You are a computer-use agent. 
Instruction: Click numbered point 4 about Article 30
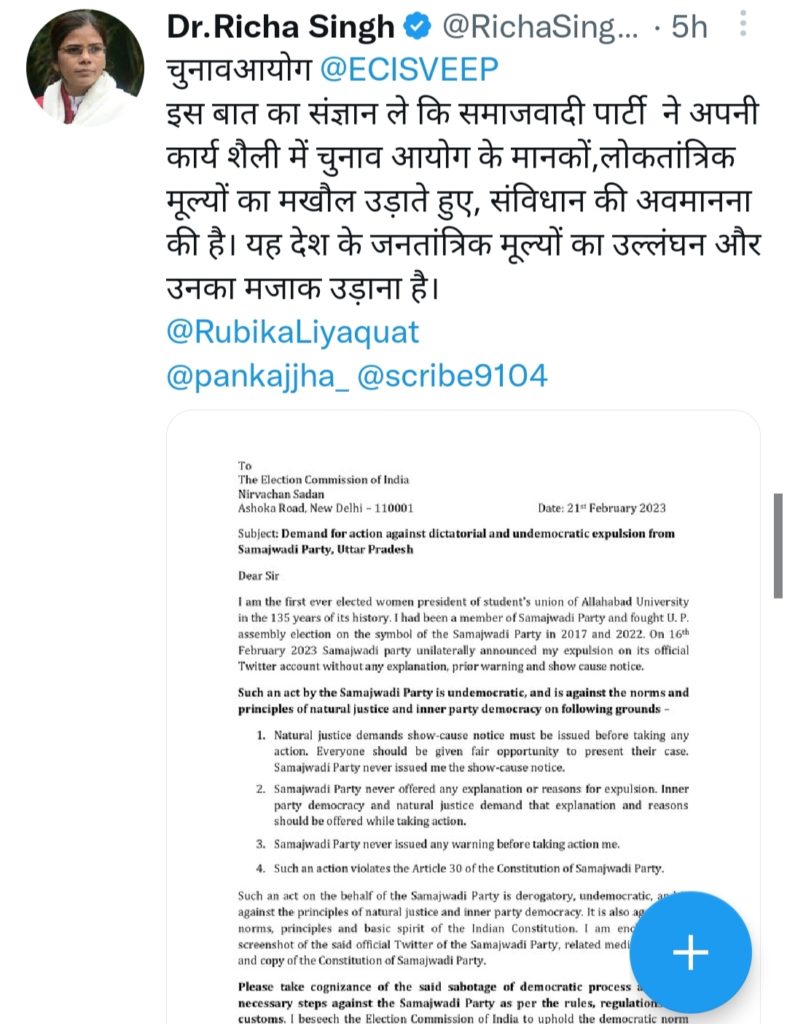[460, 868]
